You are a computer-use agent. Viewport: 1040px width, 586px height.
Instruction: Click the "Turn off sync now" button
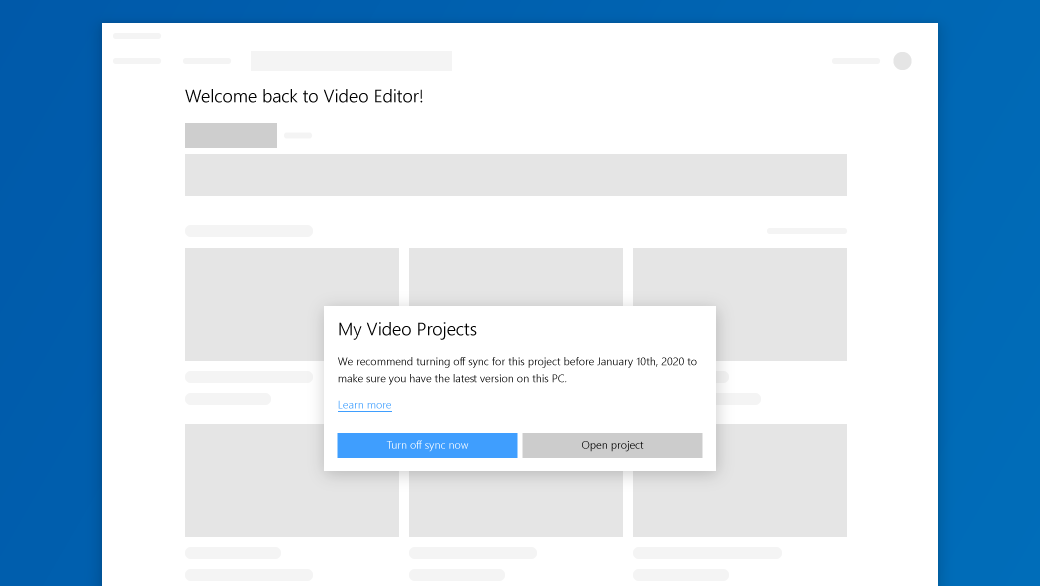pyautogui.click(x=427, y=445)
